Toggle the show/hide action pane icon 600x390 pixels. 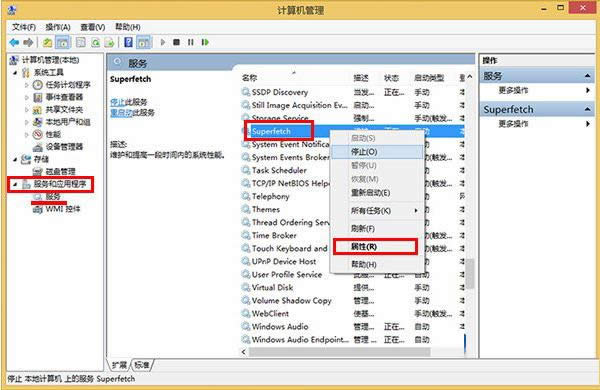144,42
